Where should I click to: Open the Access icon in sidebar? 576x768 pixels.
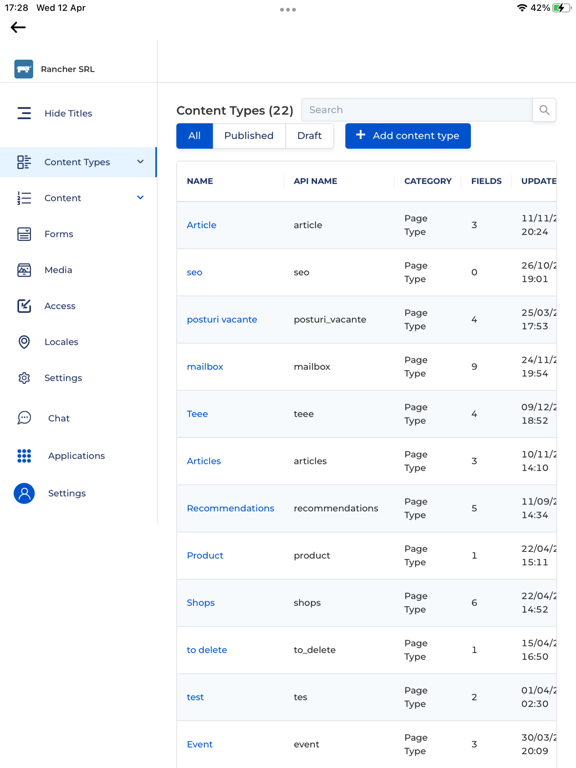pyautogui.click(x=24, y=306)
